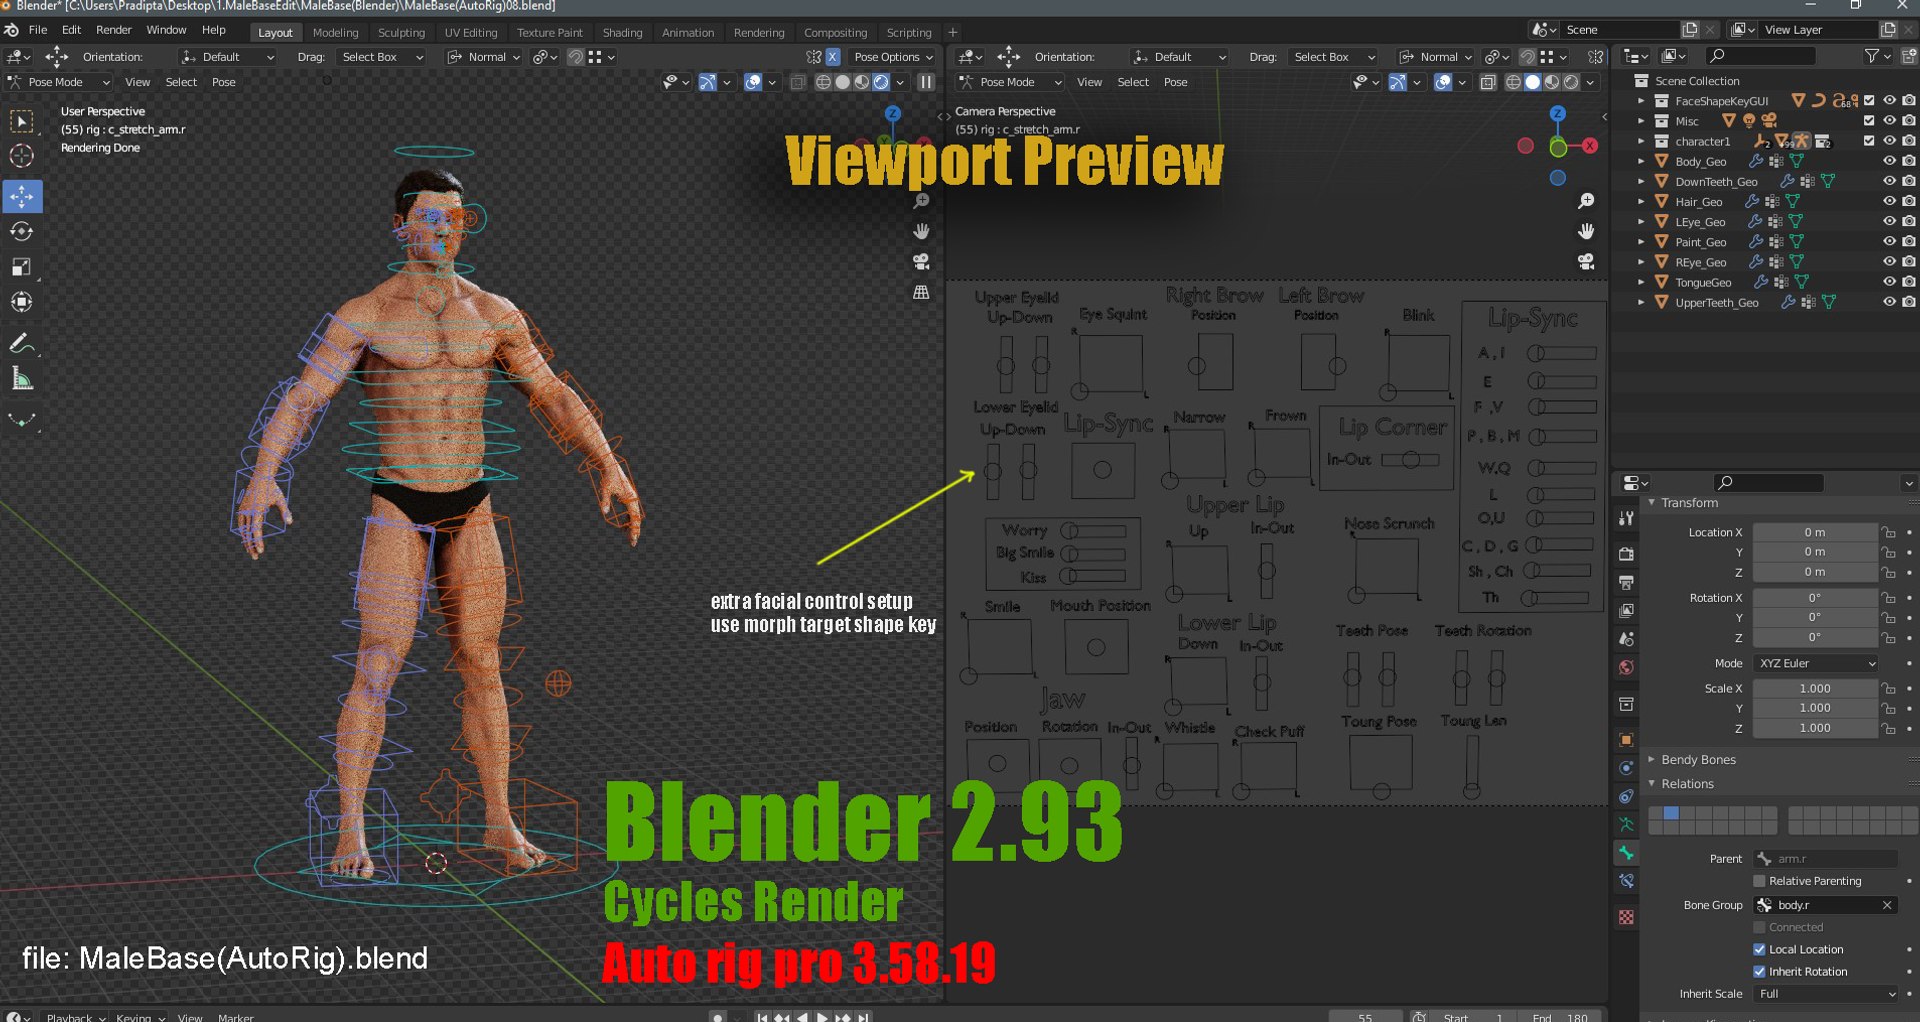Open the Render menu

114,30
